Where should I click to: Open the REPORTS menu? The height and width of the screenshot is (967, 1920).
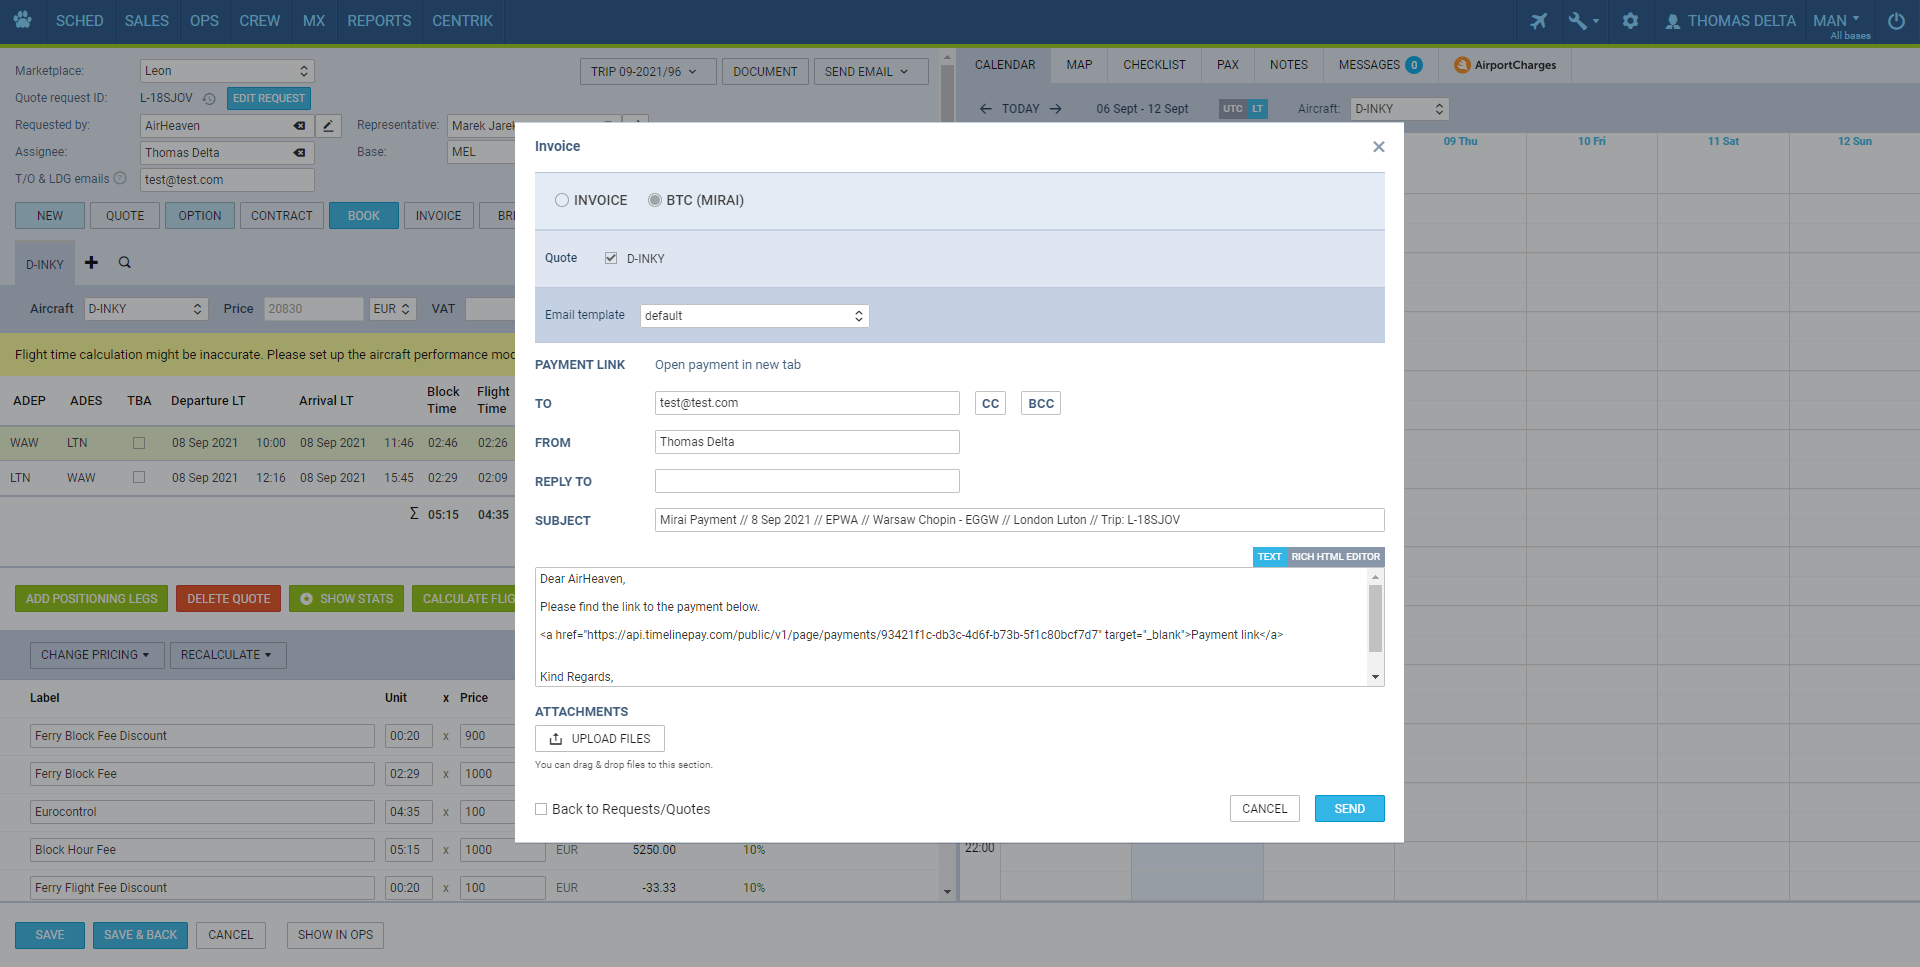click(379, 21)
